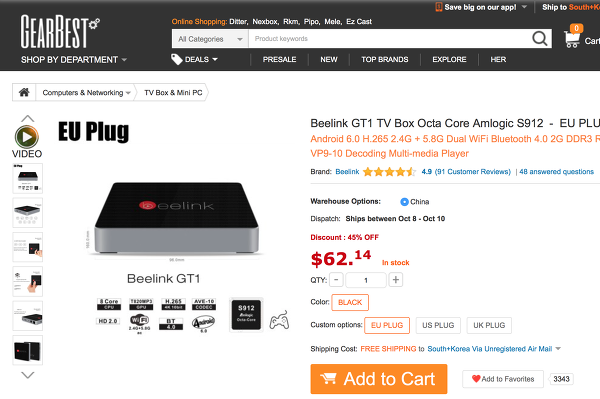Open the TOP BRANDS menu item
The image size is (600, 399).
(385, 59)
